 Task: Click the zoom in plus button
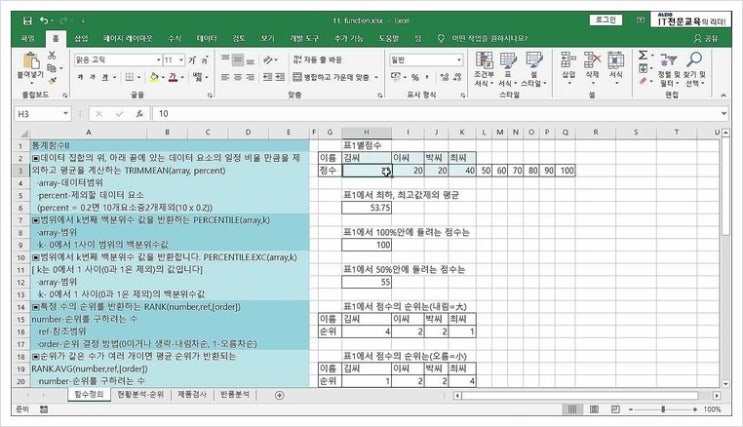tap(695, 409)
